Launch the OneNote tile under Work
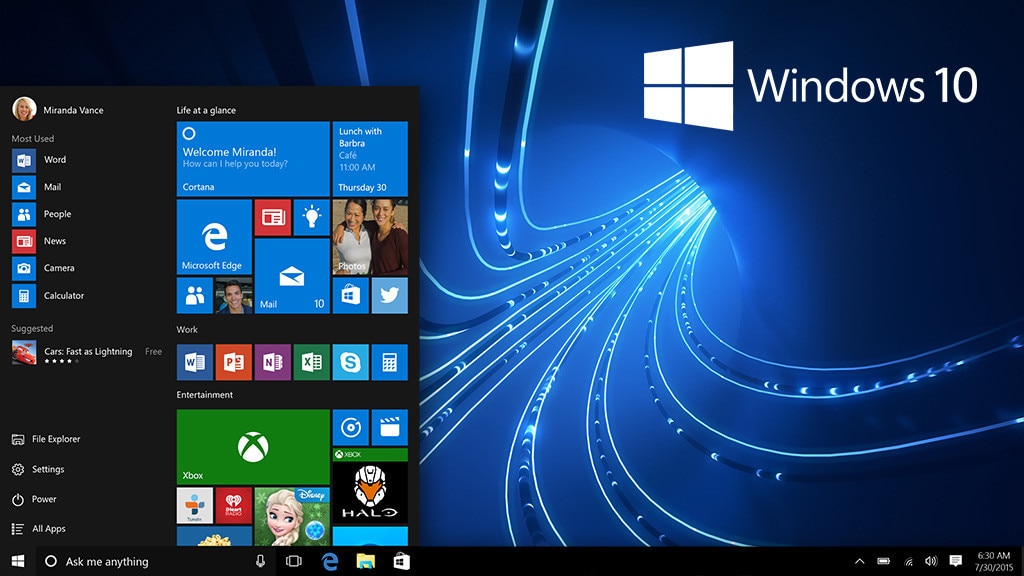1024x576 pixels. 273,362
